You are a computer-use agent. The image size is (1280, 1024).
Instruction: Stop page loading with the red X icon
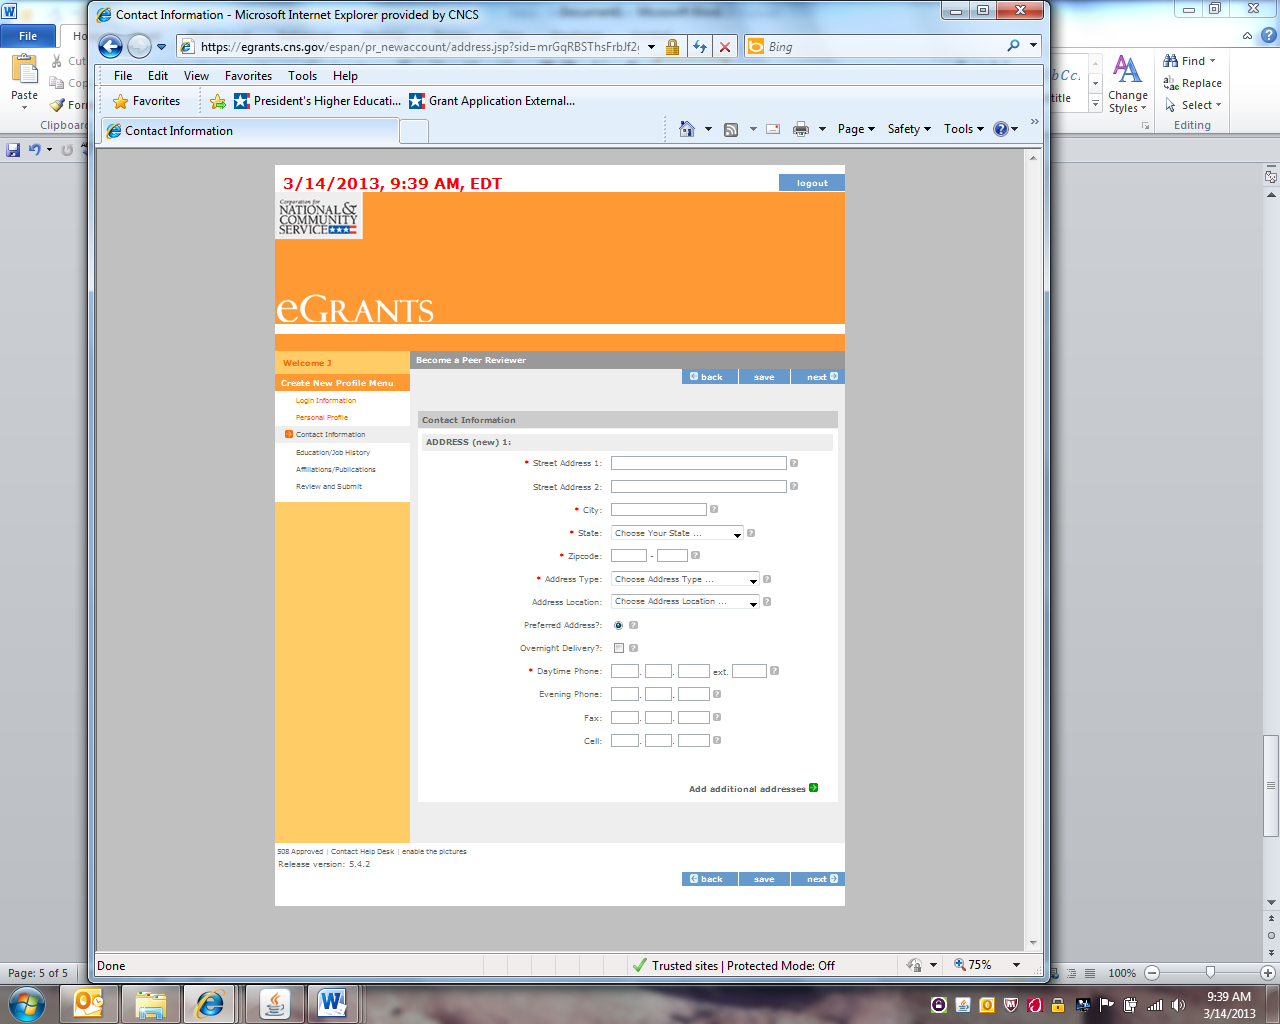(x=725, y=47)
